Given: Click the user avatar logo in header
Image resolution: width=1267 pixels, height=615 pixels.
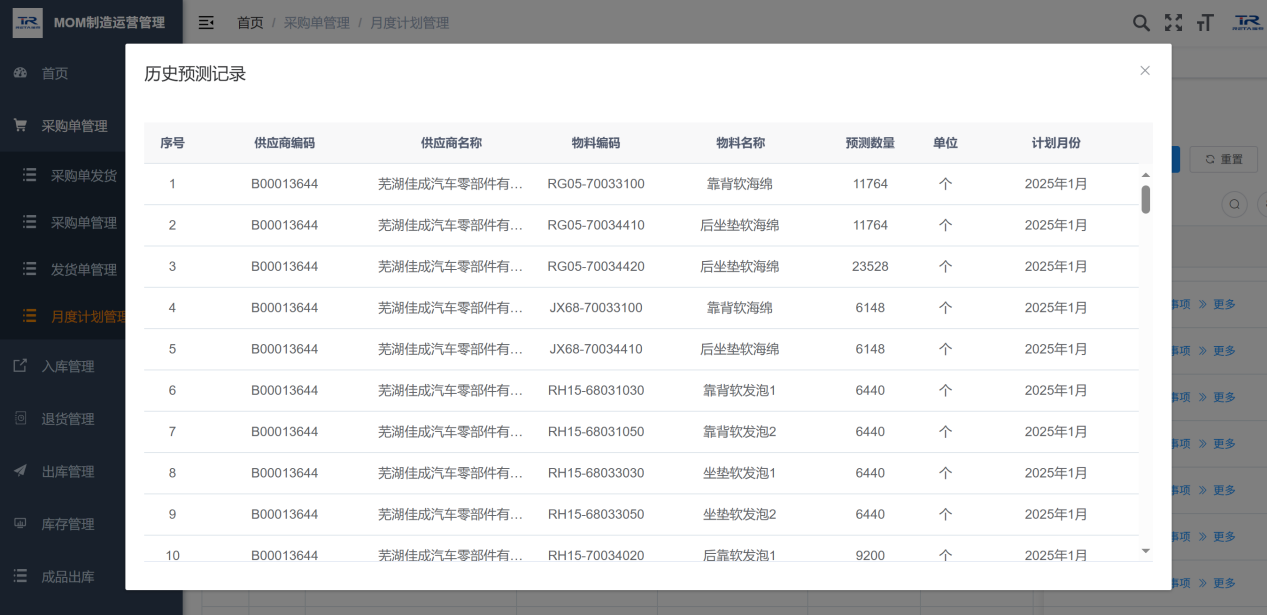Looking at the screenshot, I should click(1247, 22).
